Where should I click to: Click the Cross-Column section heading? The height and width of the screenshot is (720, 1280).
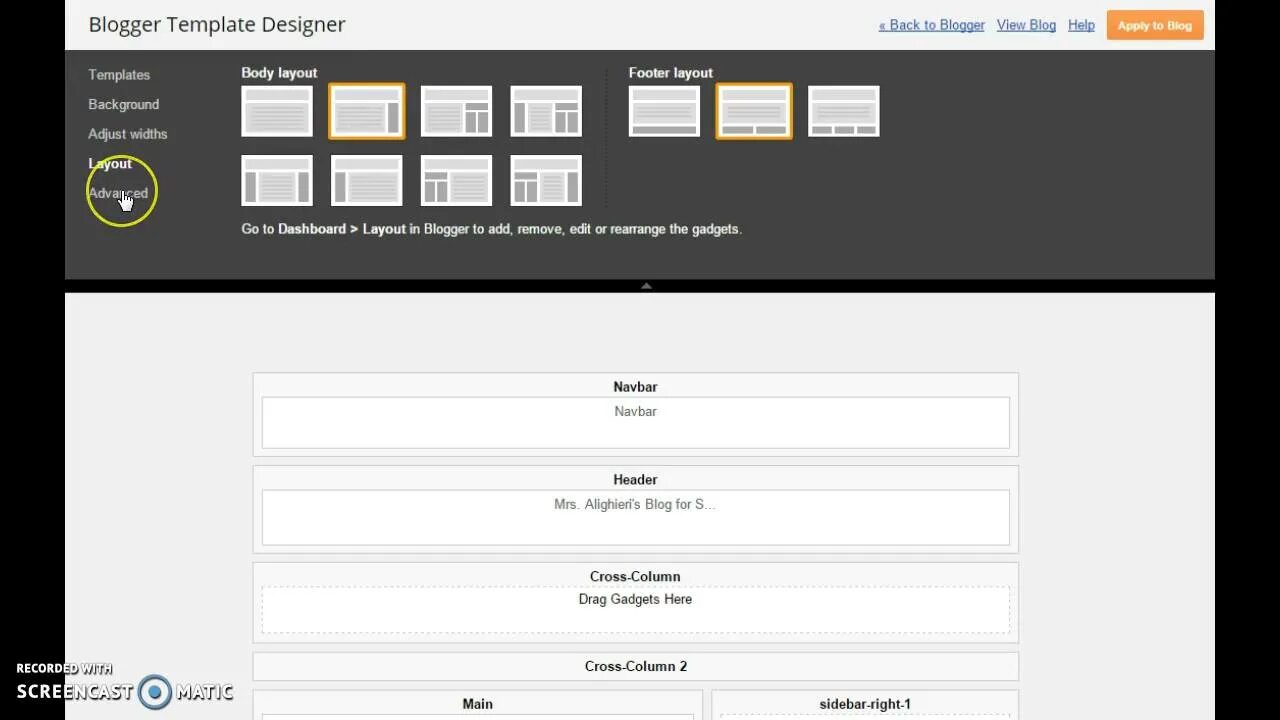pyautogui.click(x=635, y=576)
